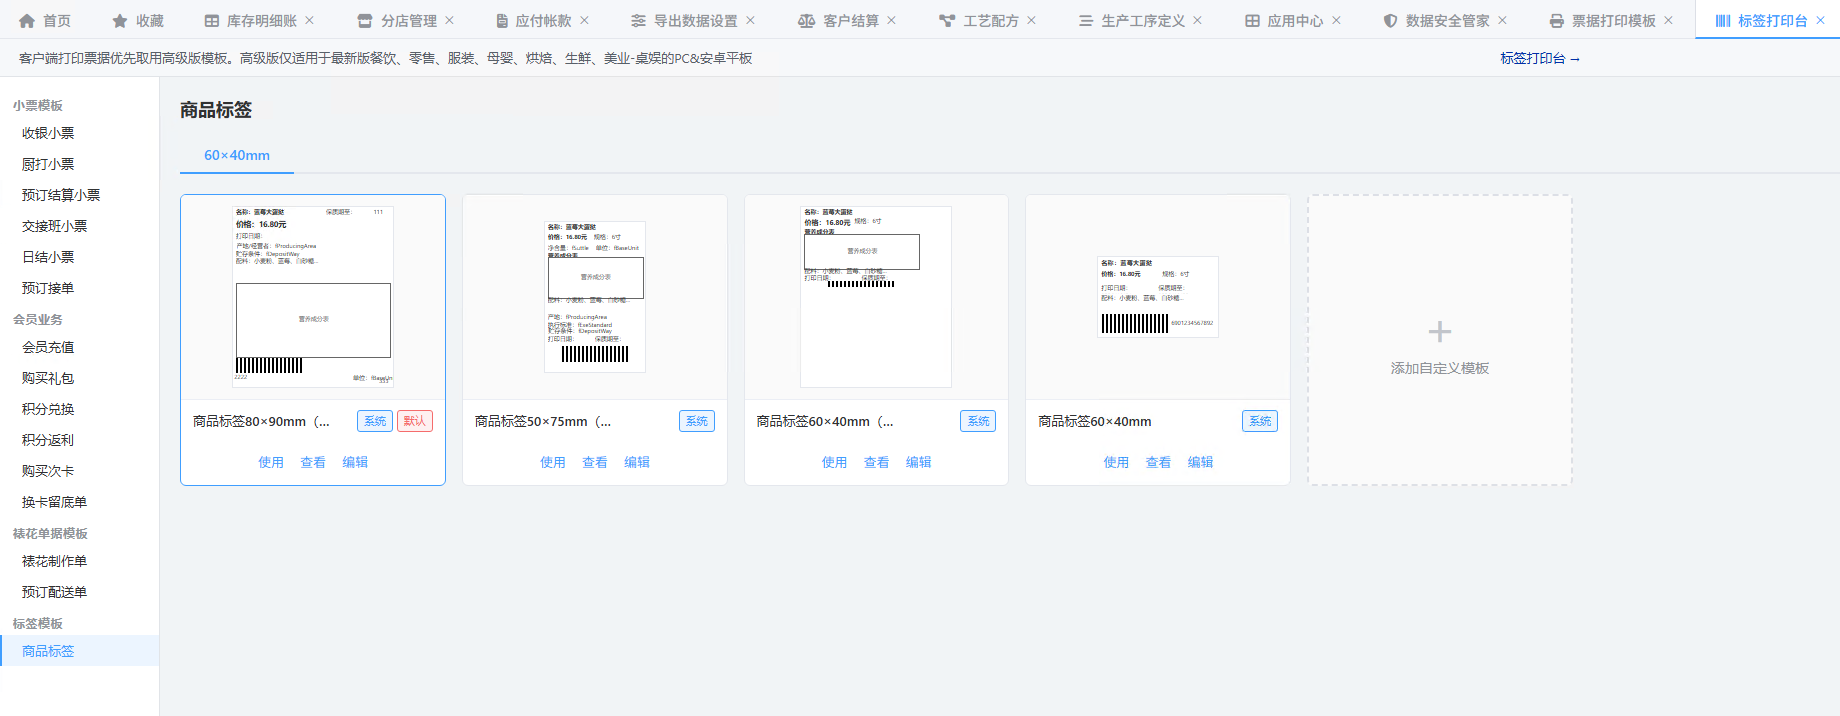Open 交接班小票 template
This screenshot has width=1840, height=716.
tap(54, 226)
